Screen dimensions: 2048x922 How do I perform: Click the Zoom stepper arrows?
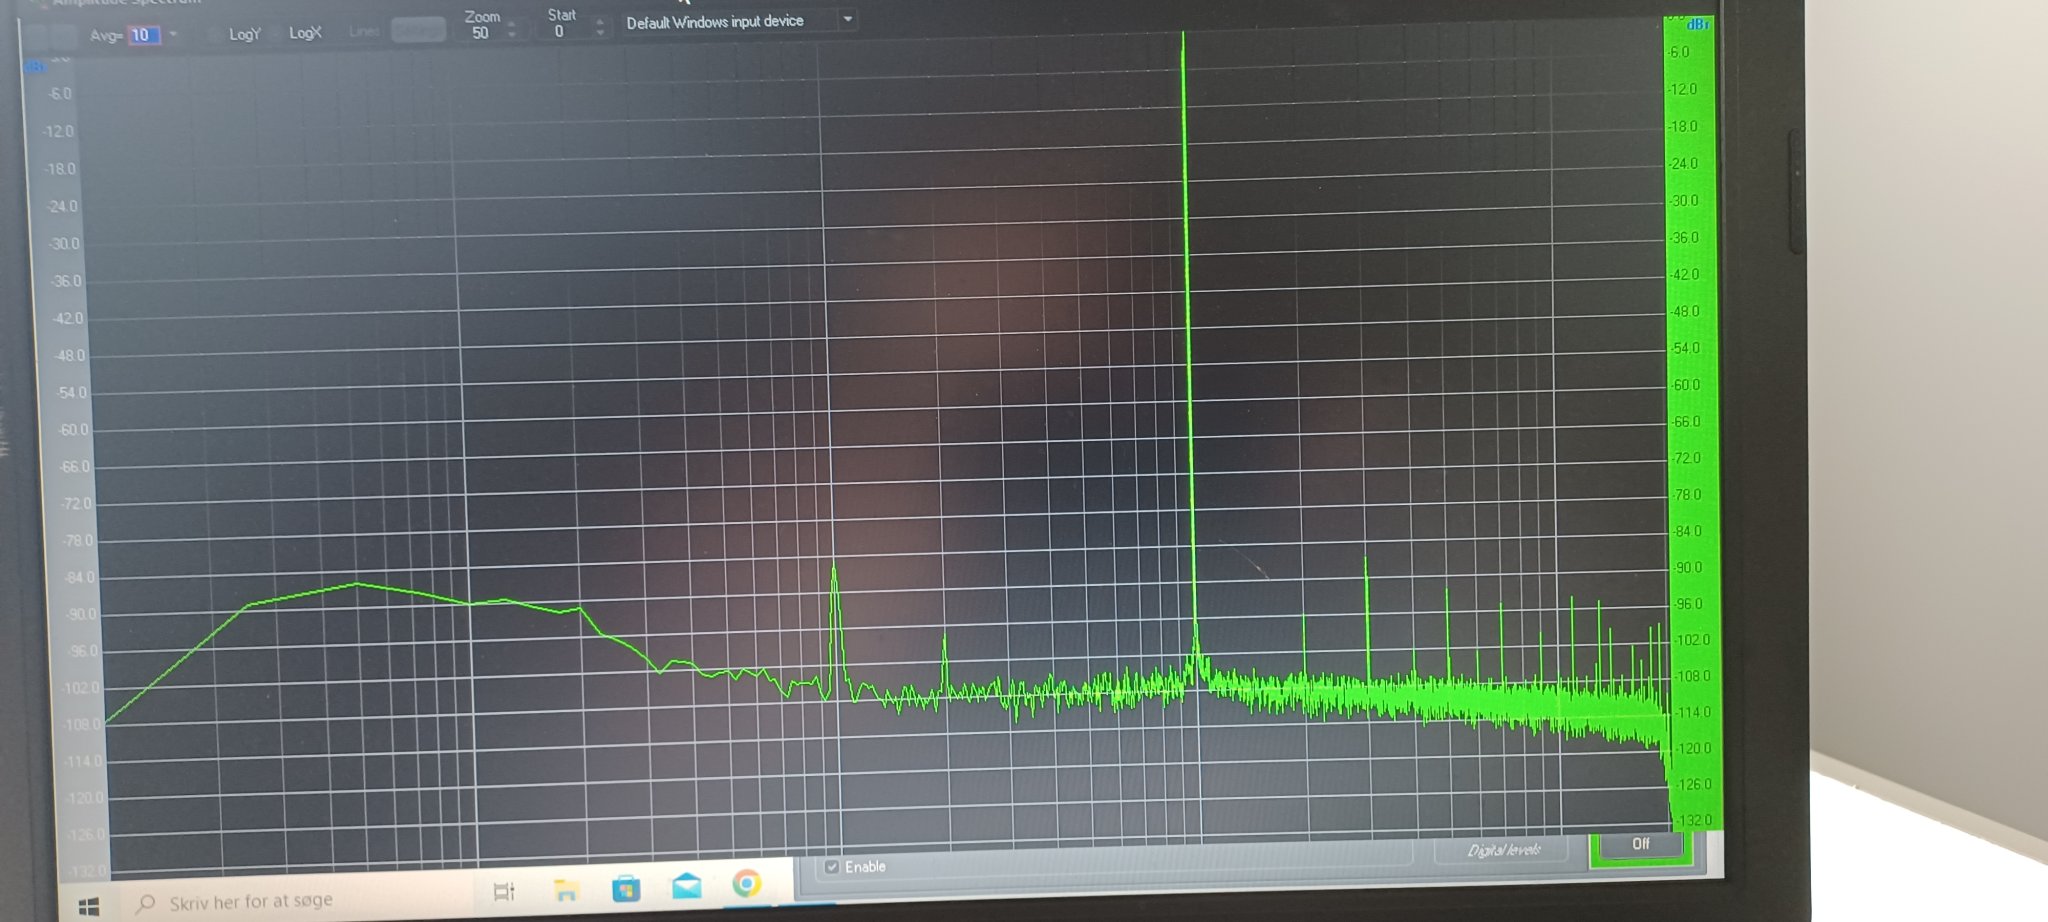tap(512, 30)
